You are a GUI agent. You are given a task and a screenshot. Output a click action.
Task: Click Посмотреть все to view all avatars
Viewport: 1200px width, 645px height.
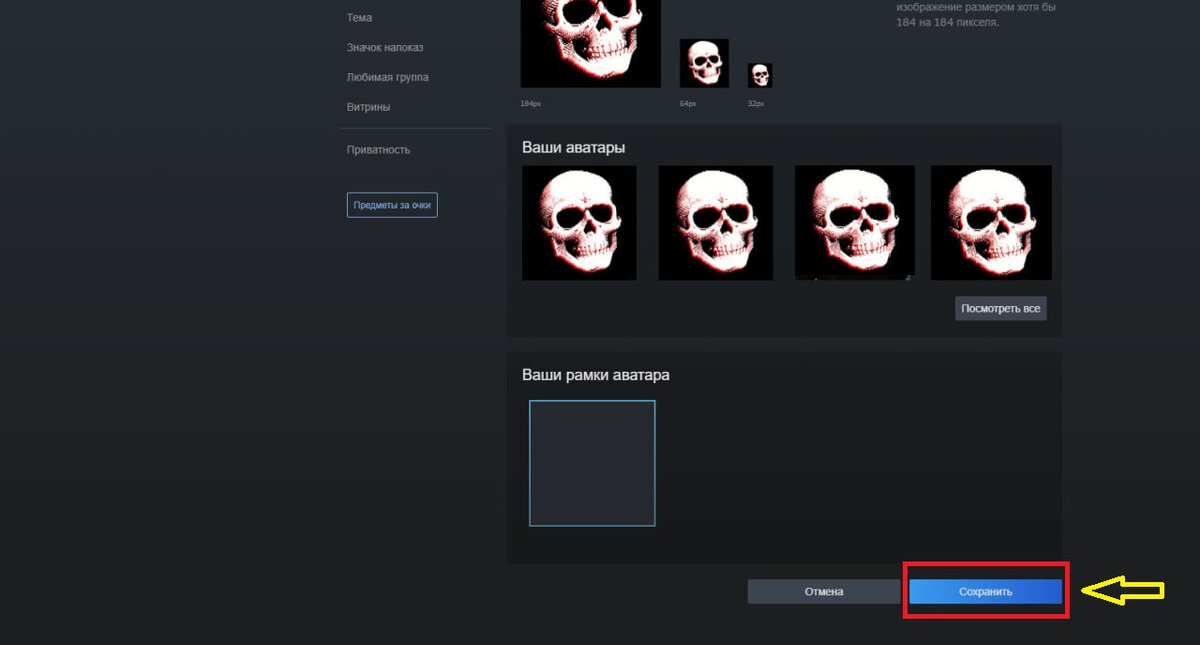click(1001, 308)
